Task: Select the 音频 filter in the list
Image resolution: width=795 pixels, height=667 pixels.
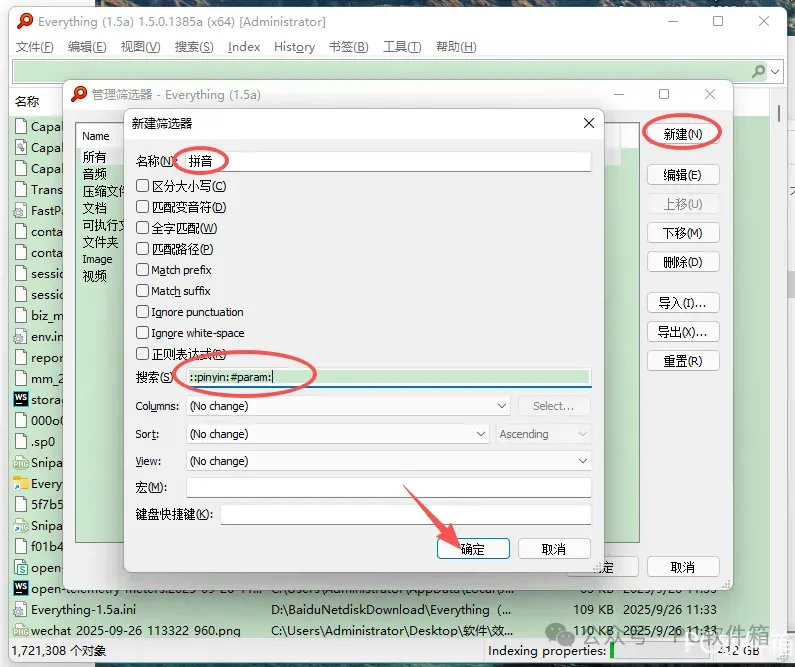Action: pyautogui.click(x=95, y=174)
